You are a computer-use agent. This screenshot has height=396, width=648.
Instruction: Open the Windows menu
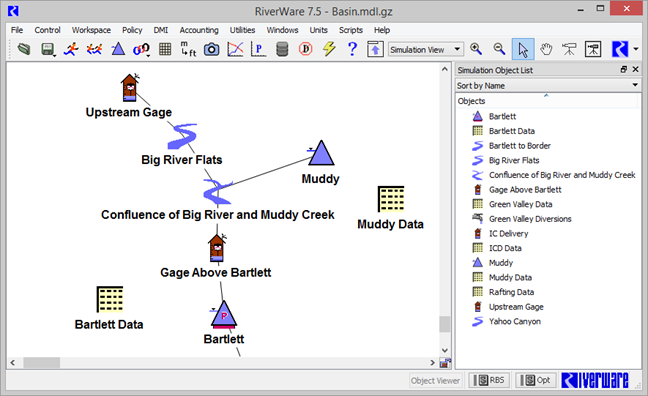[282, 30]
